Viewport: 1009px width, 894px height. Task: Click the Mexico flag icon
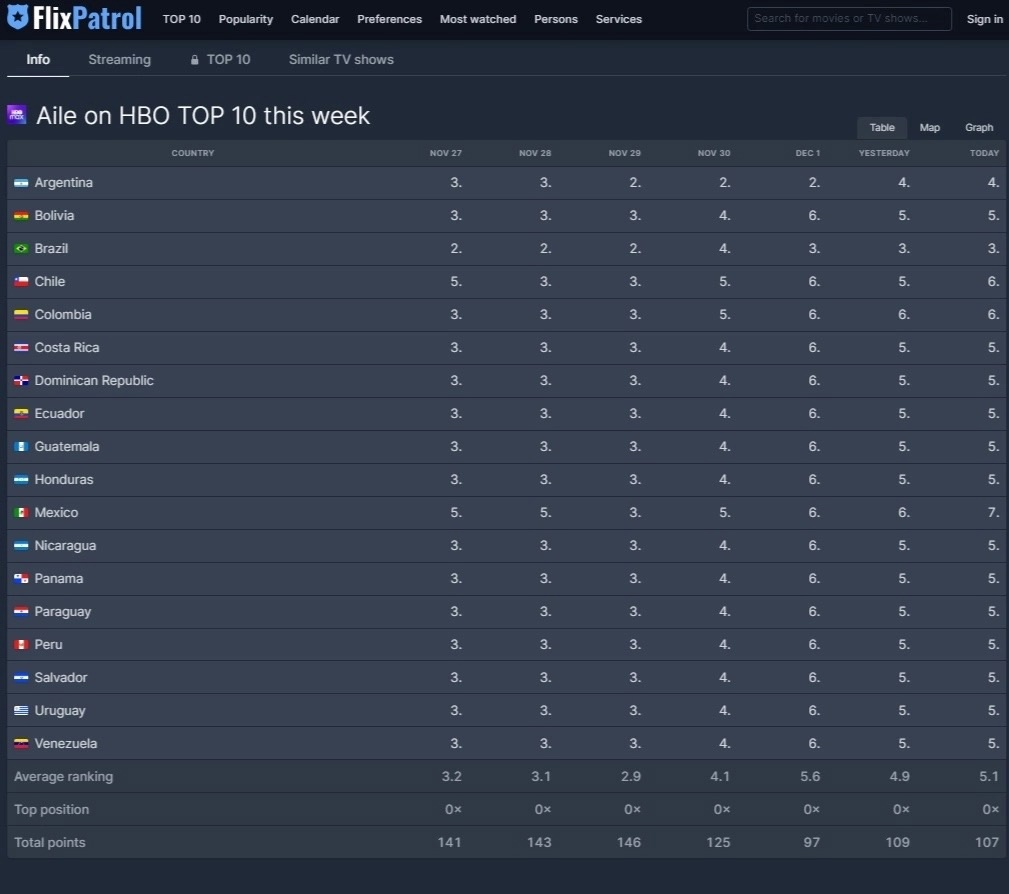coord(21,513)
